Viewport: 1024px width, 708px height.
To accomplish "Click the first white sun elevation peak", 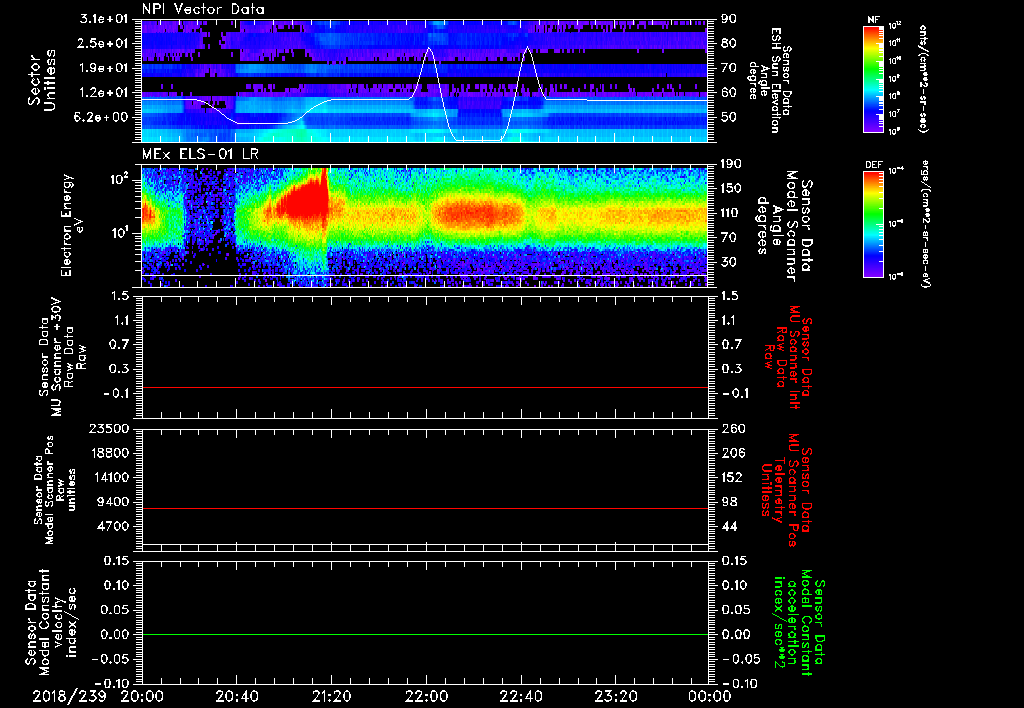I will pyautogui.click(x=429, y=48).
